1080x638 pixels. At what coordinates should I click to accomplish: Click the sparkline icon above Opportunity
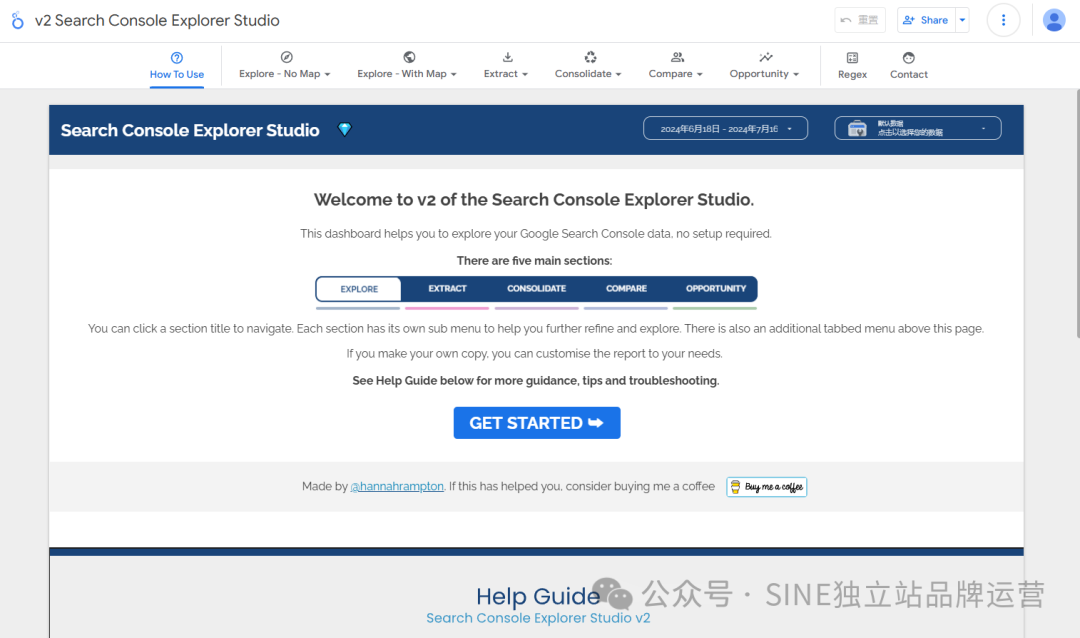tap(766, 57)
